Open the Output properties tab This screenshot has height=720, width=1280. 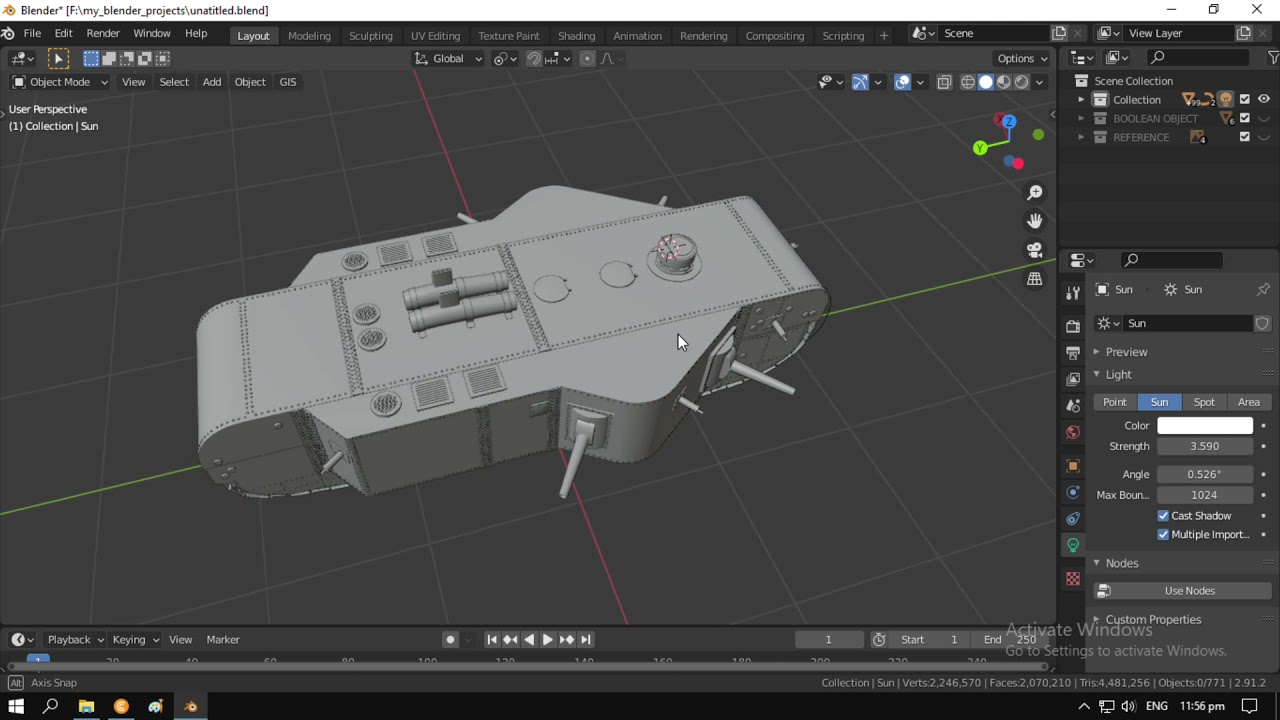click(1073, 353)
